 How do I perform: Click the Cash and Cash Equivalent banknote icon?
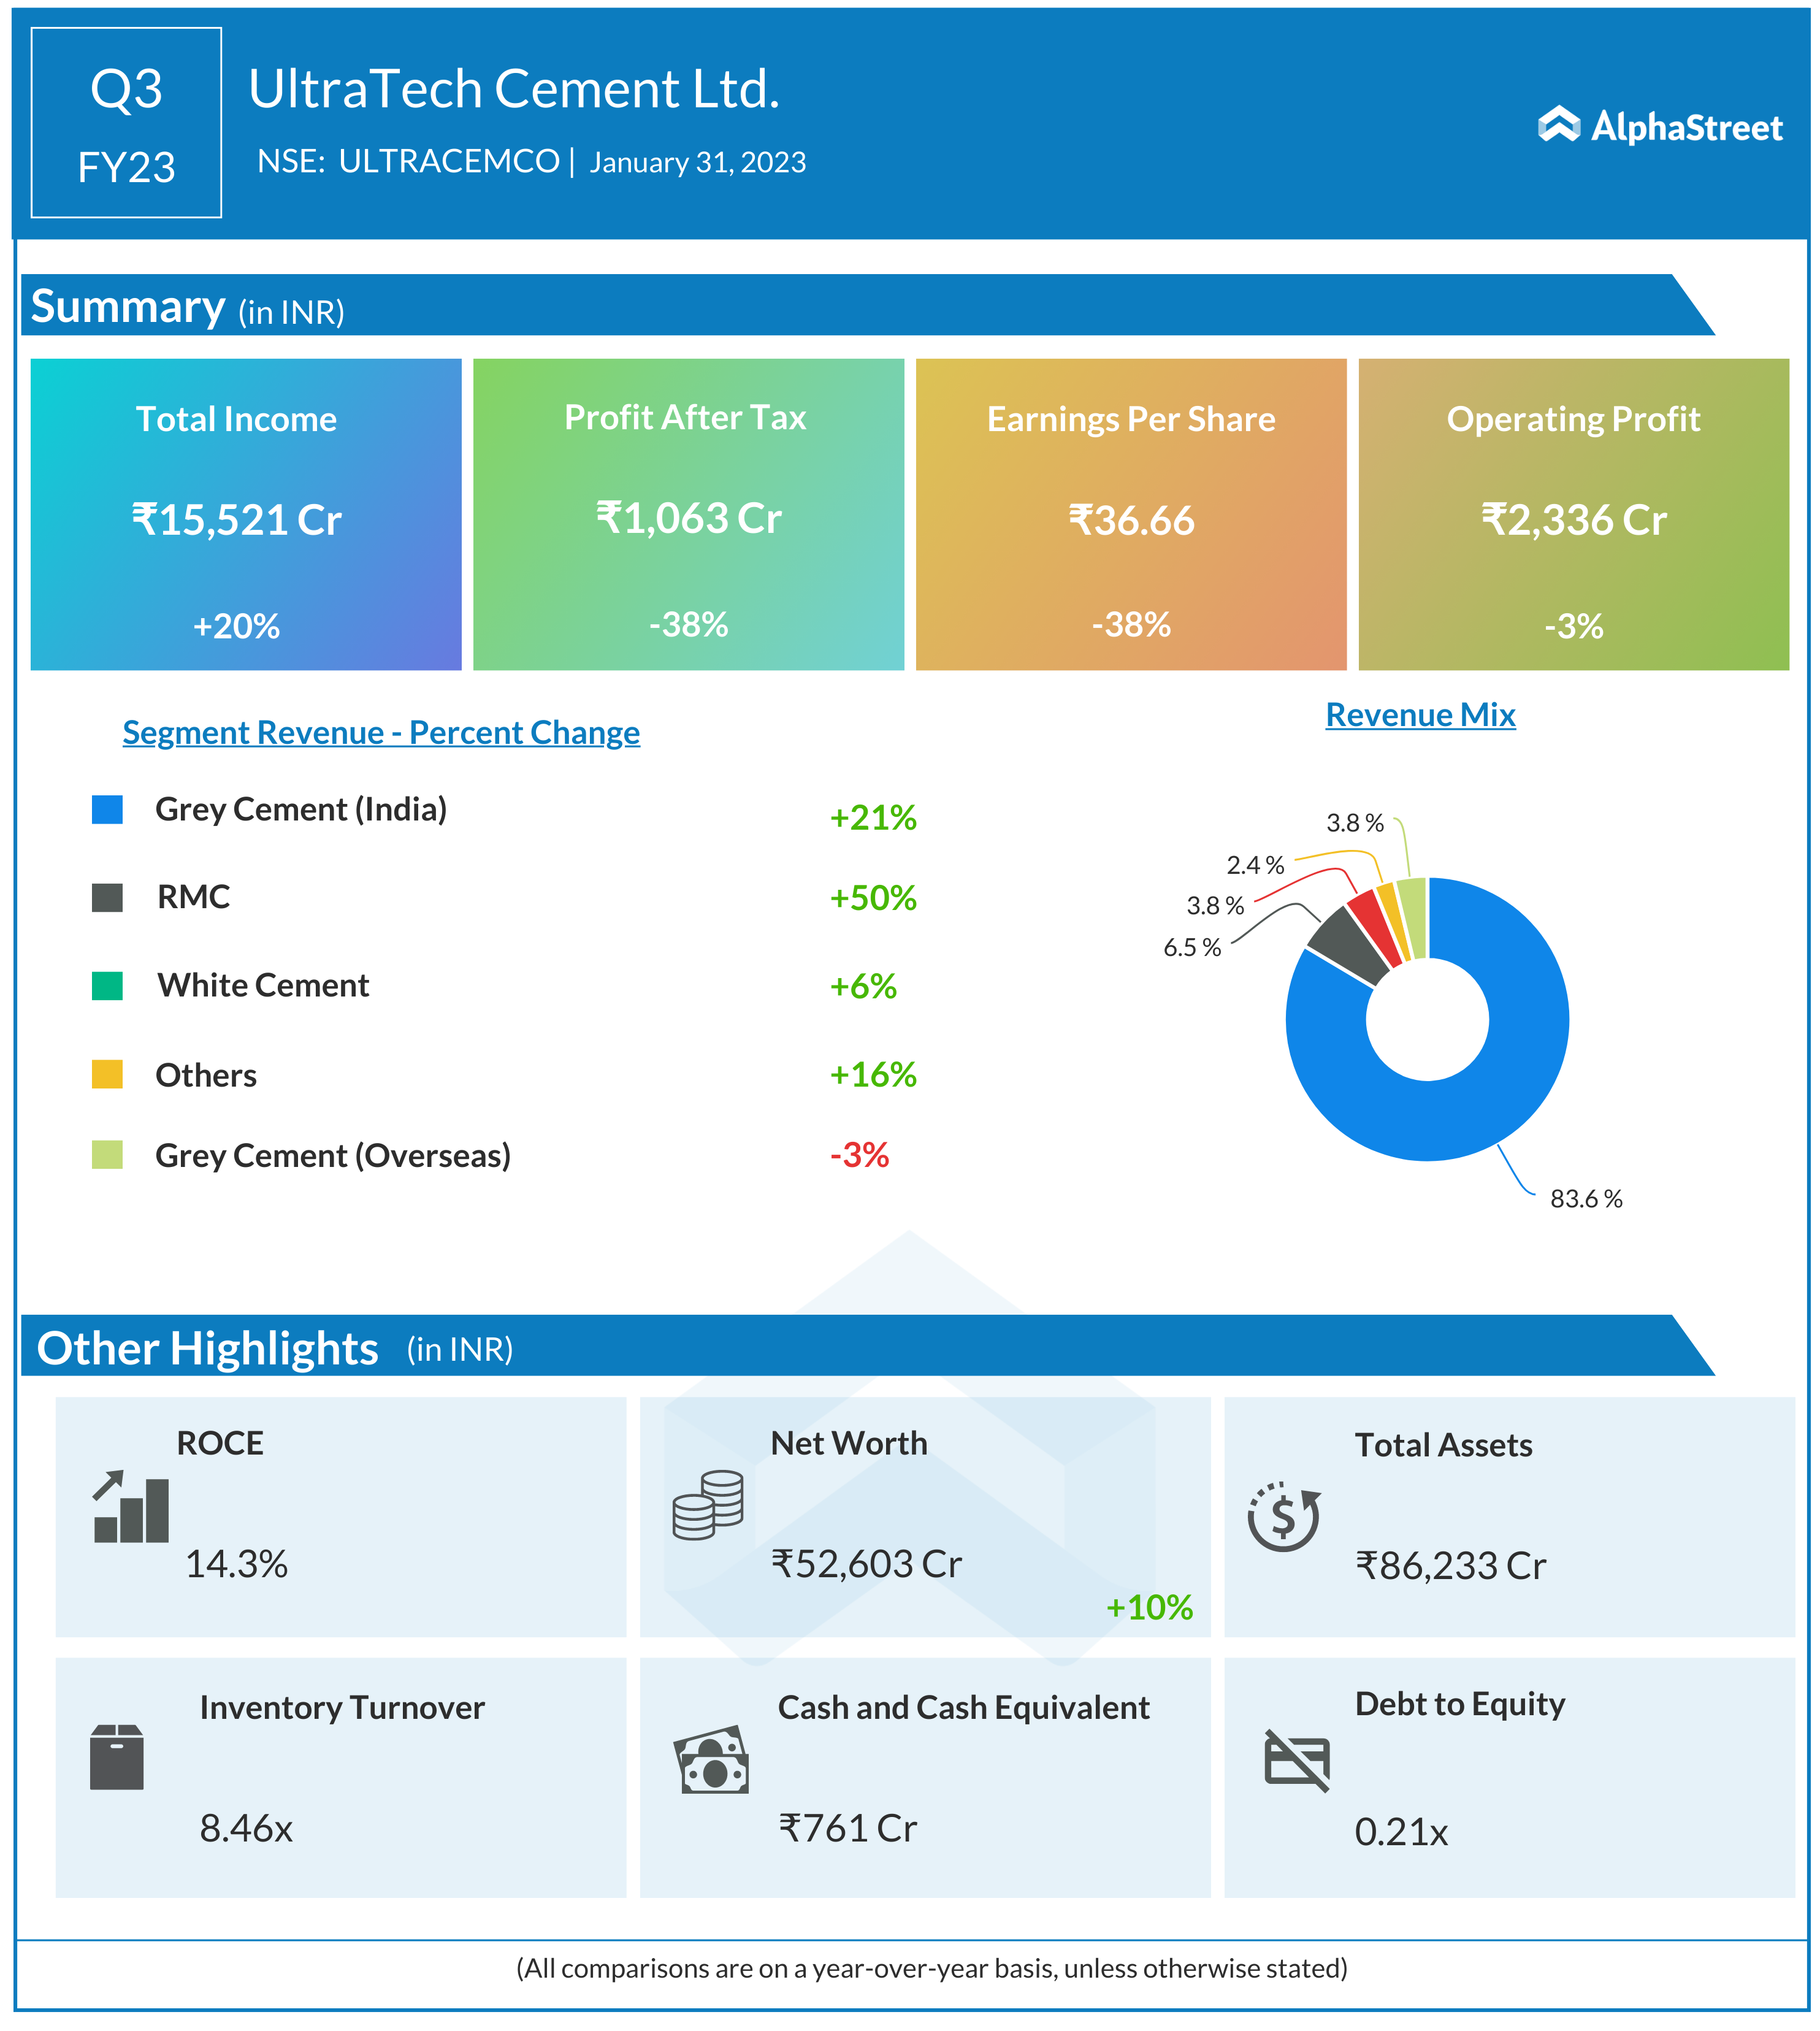(x=711, y=1759)
